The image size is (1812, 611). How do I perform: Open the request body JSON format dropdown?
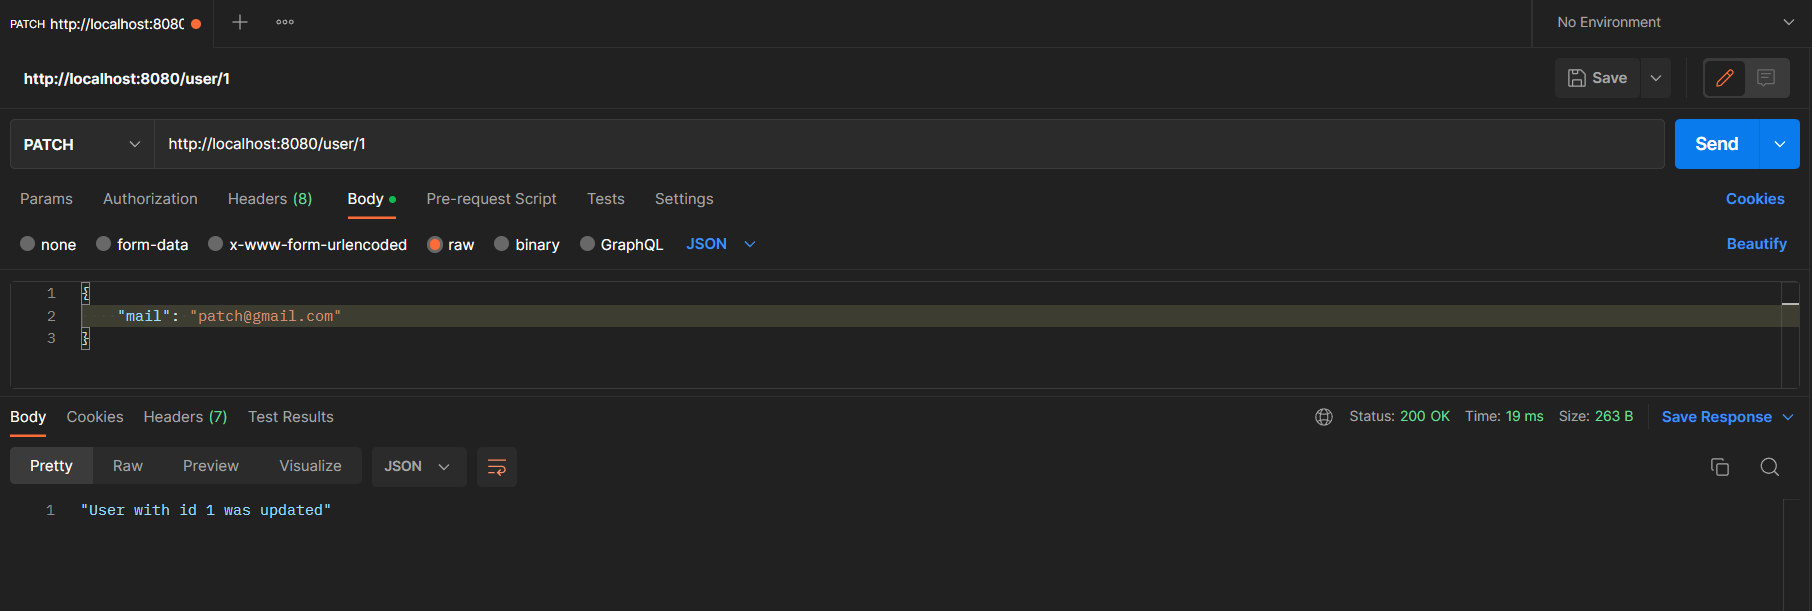coord(720,244)
